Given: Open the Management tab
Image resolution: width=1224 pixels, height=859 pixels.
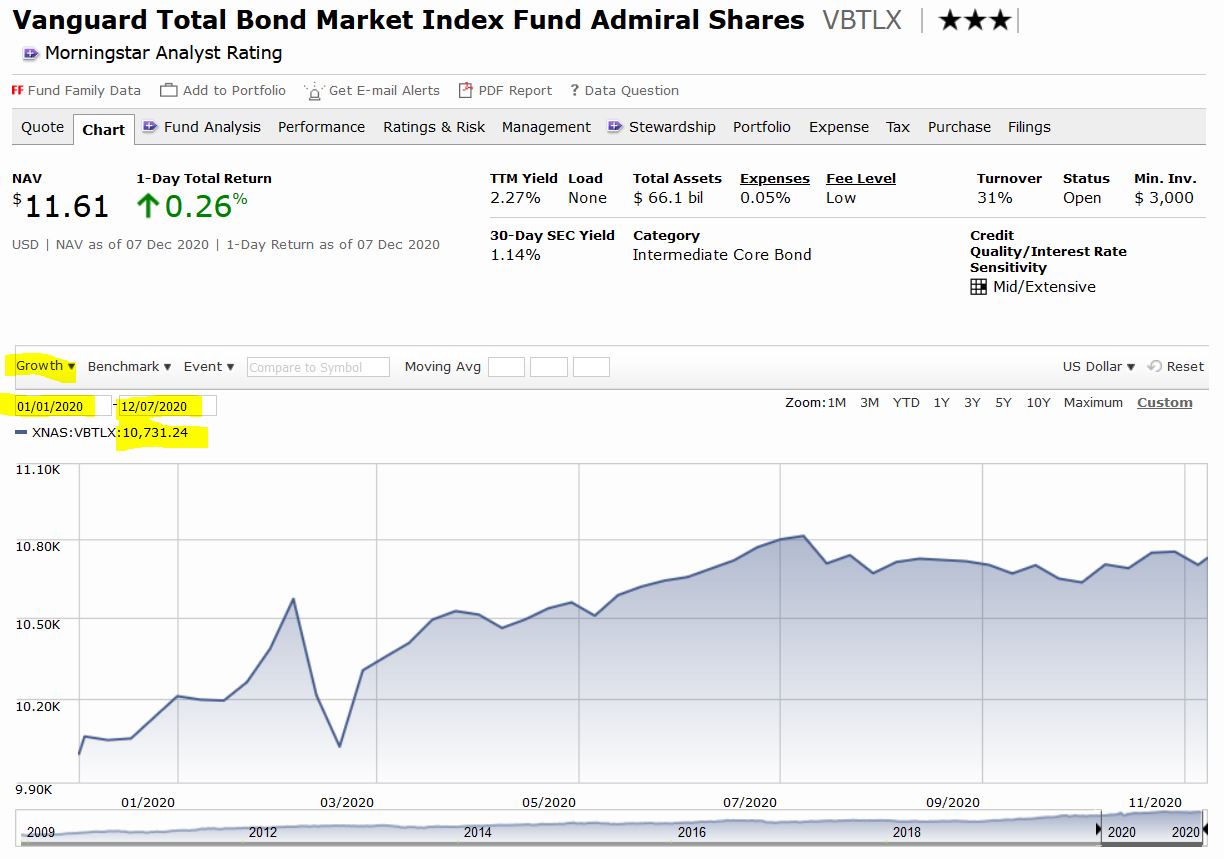Looking at the screenshot, I should 546,127.
